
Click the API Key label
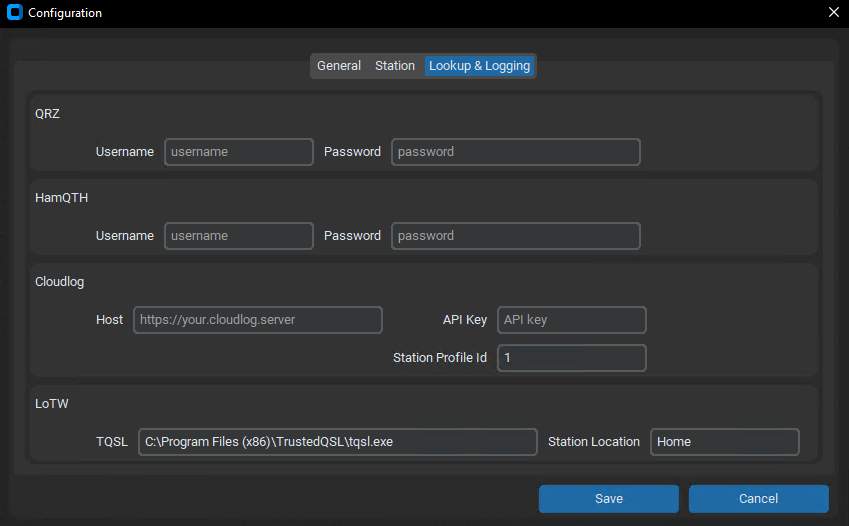465,320
